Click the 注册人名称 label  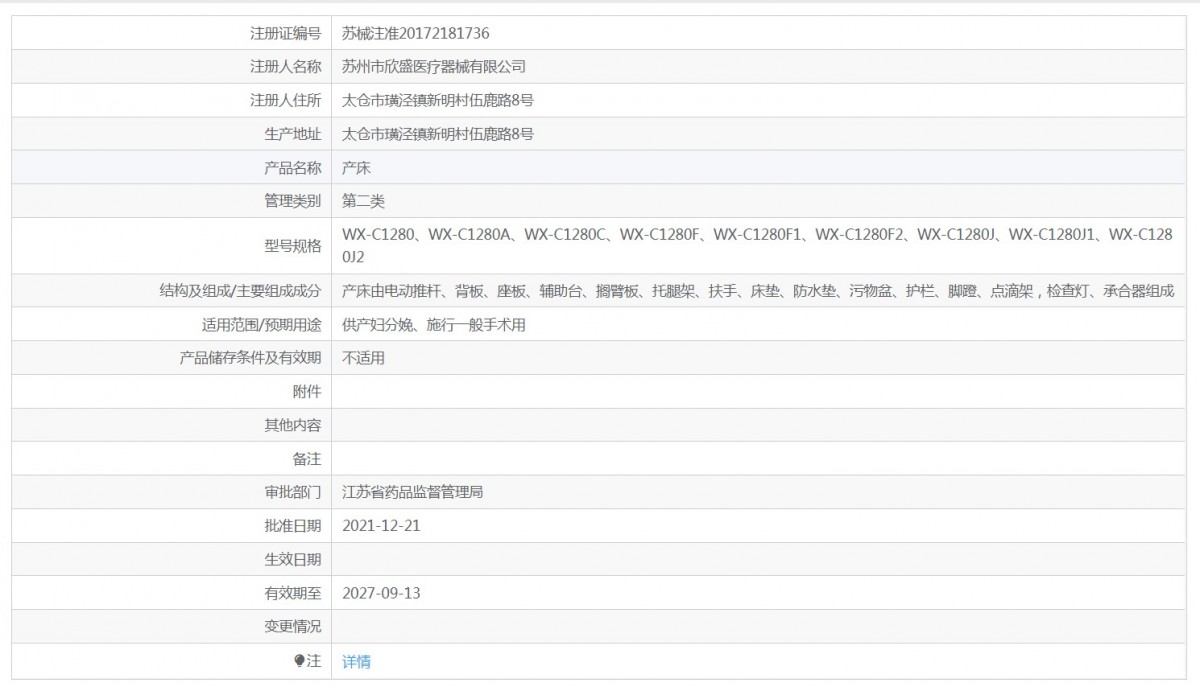point(285,67)
